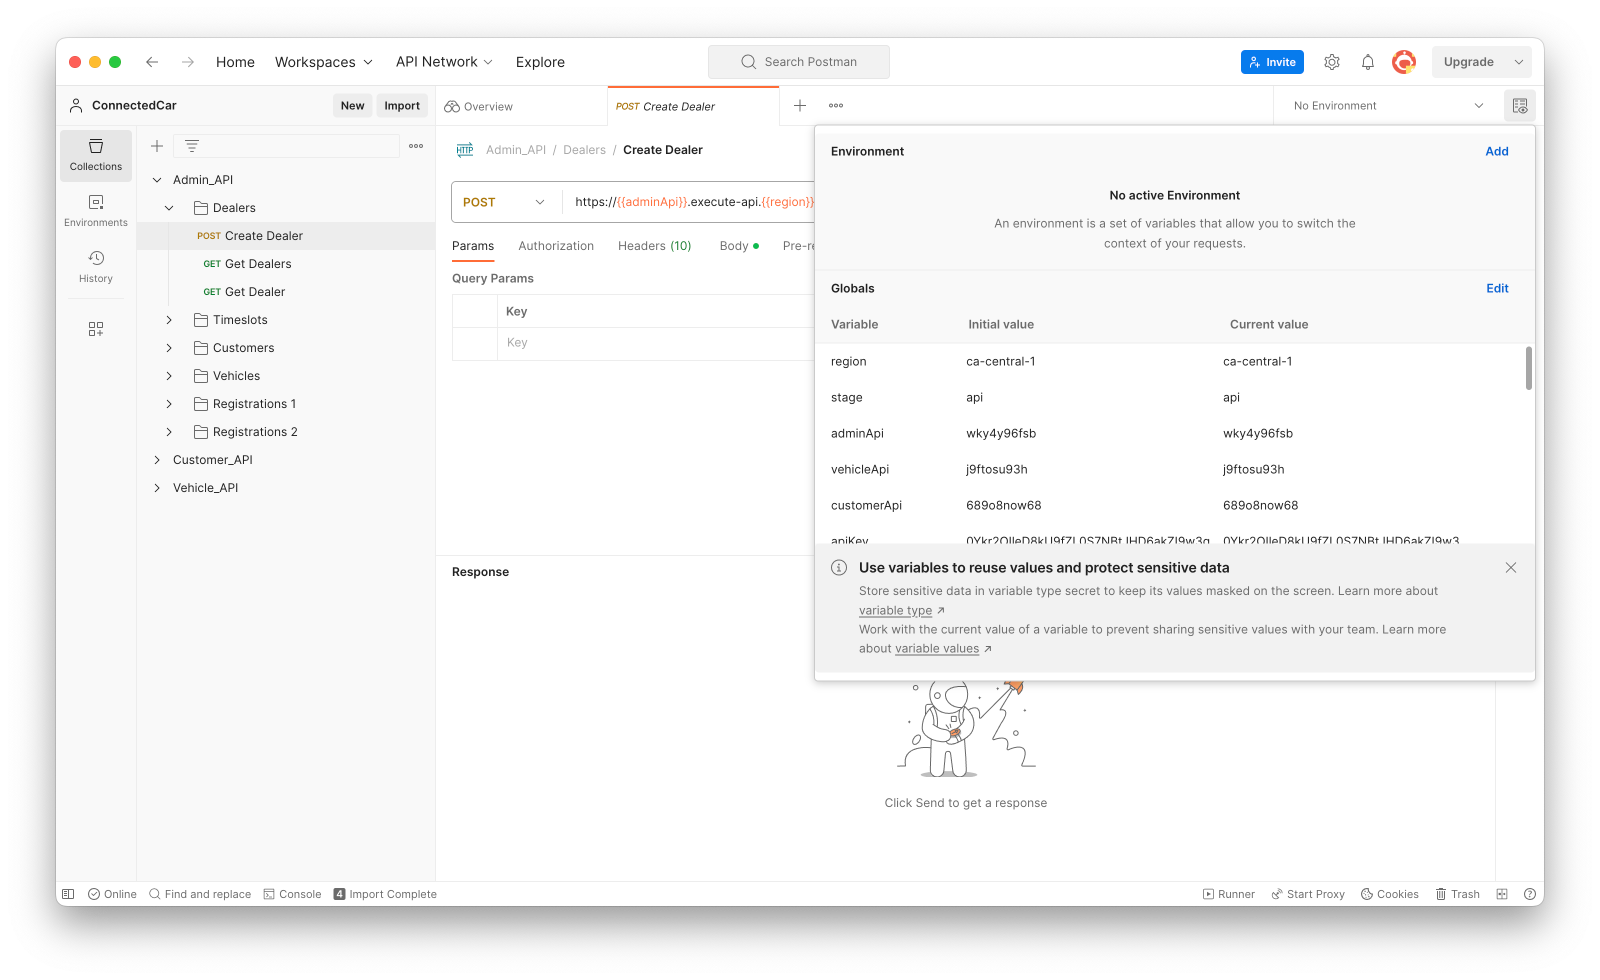Open Cookies from status bar
Screen dimensions: 1600x980
1390,894
